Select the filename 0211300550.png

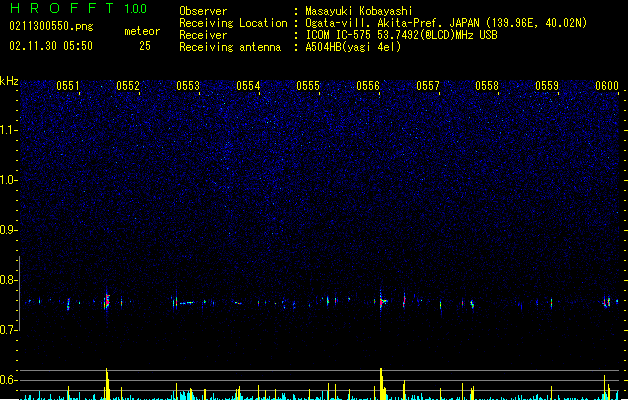51,26
